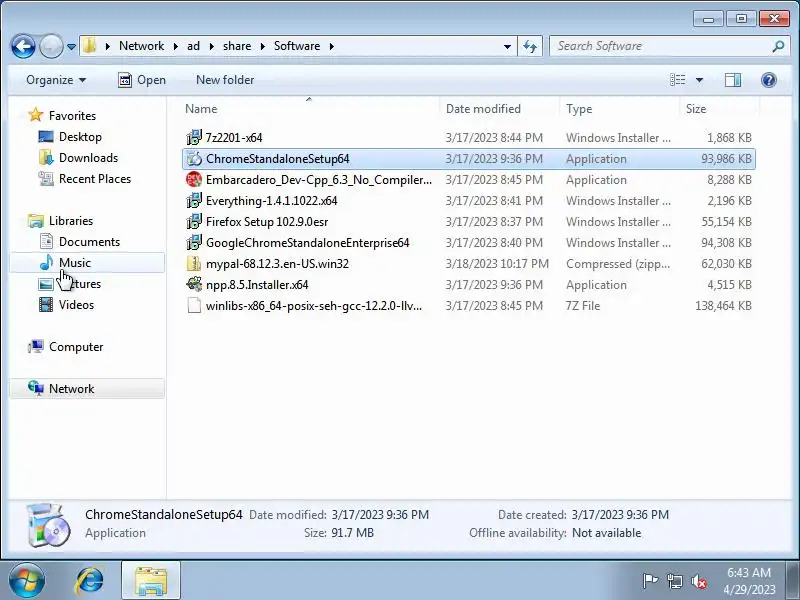Open the muted volume tray icon
This screenshot has height=600, width=800.
pos(698,581)
